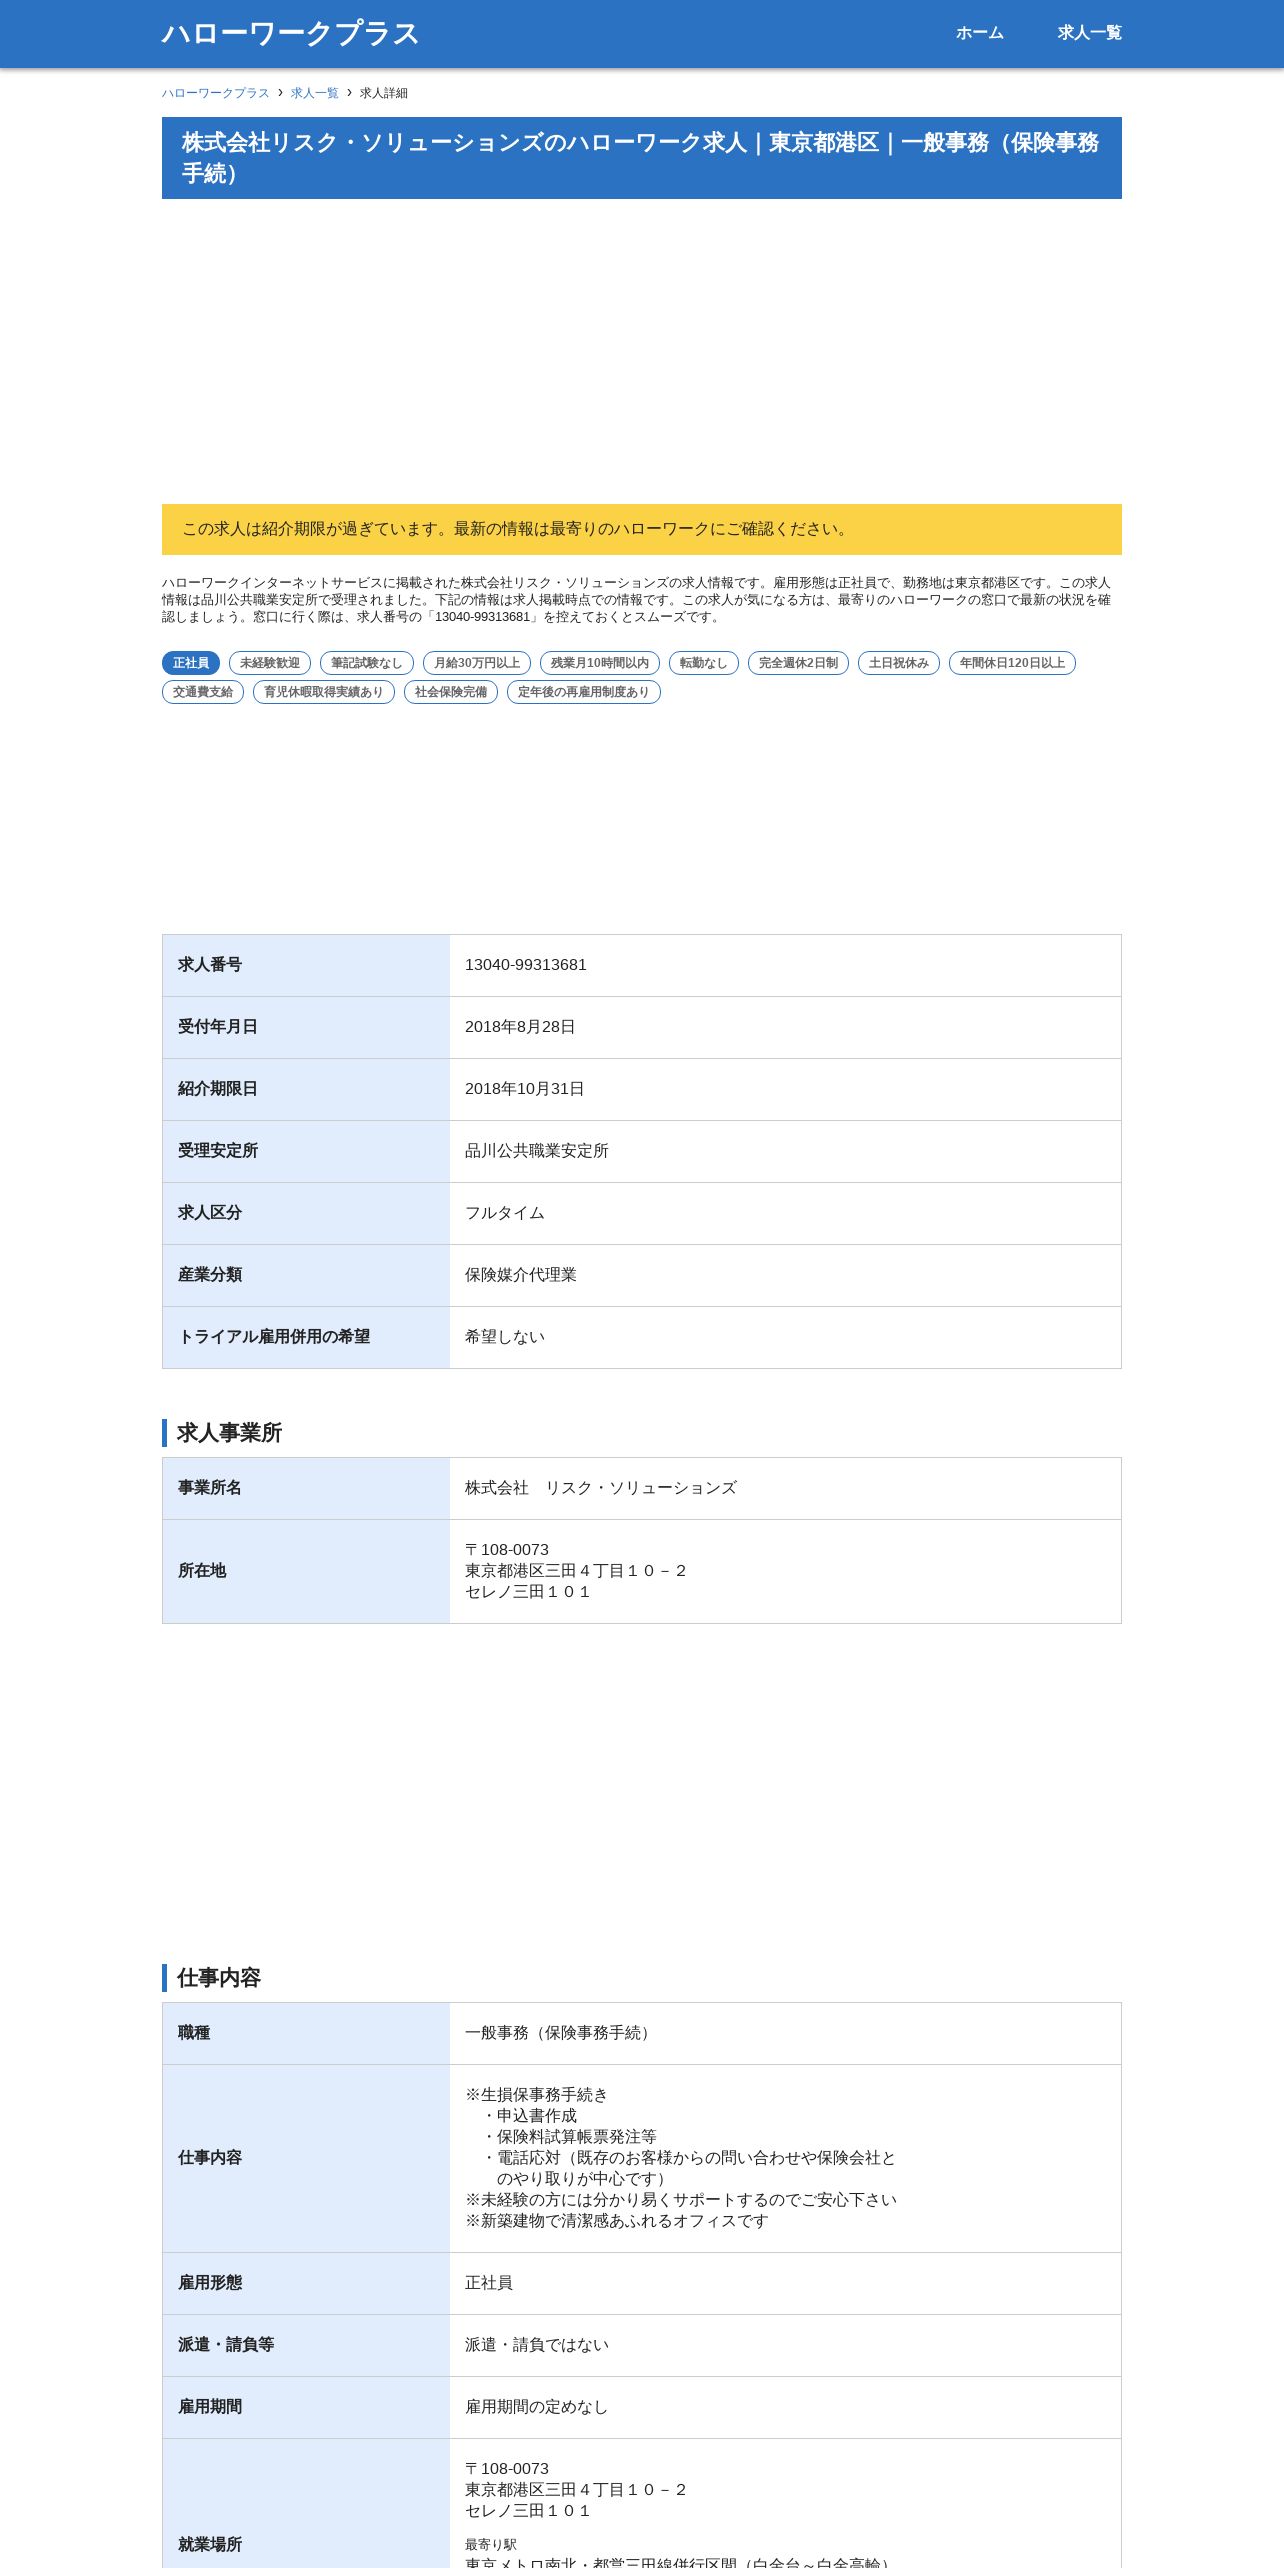Click the トライアル雇用併用の希望 label
This screenshot has height=2568, width=1284.
click(x=306, y=1337)
